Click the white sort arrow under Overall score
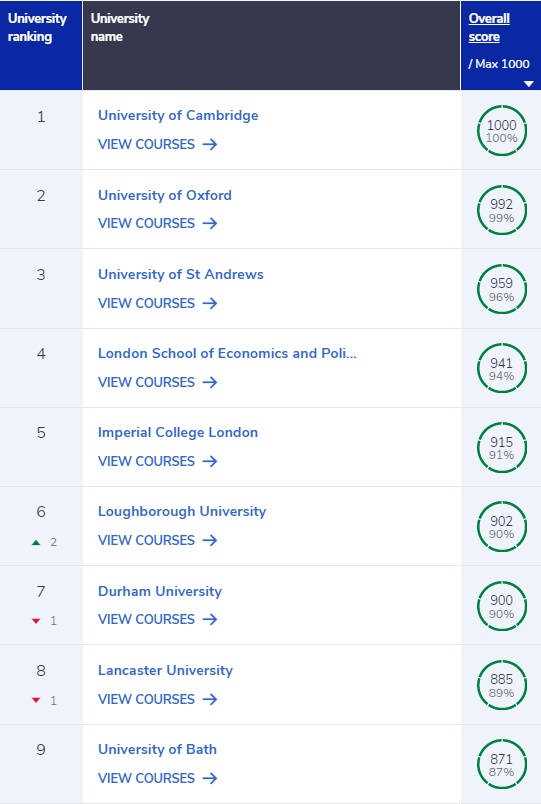541x804 pixels. (x=529, y=84)
